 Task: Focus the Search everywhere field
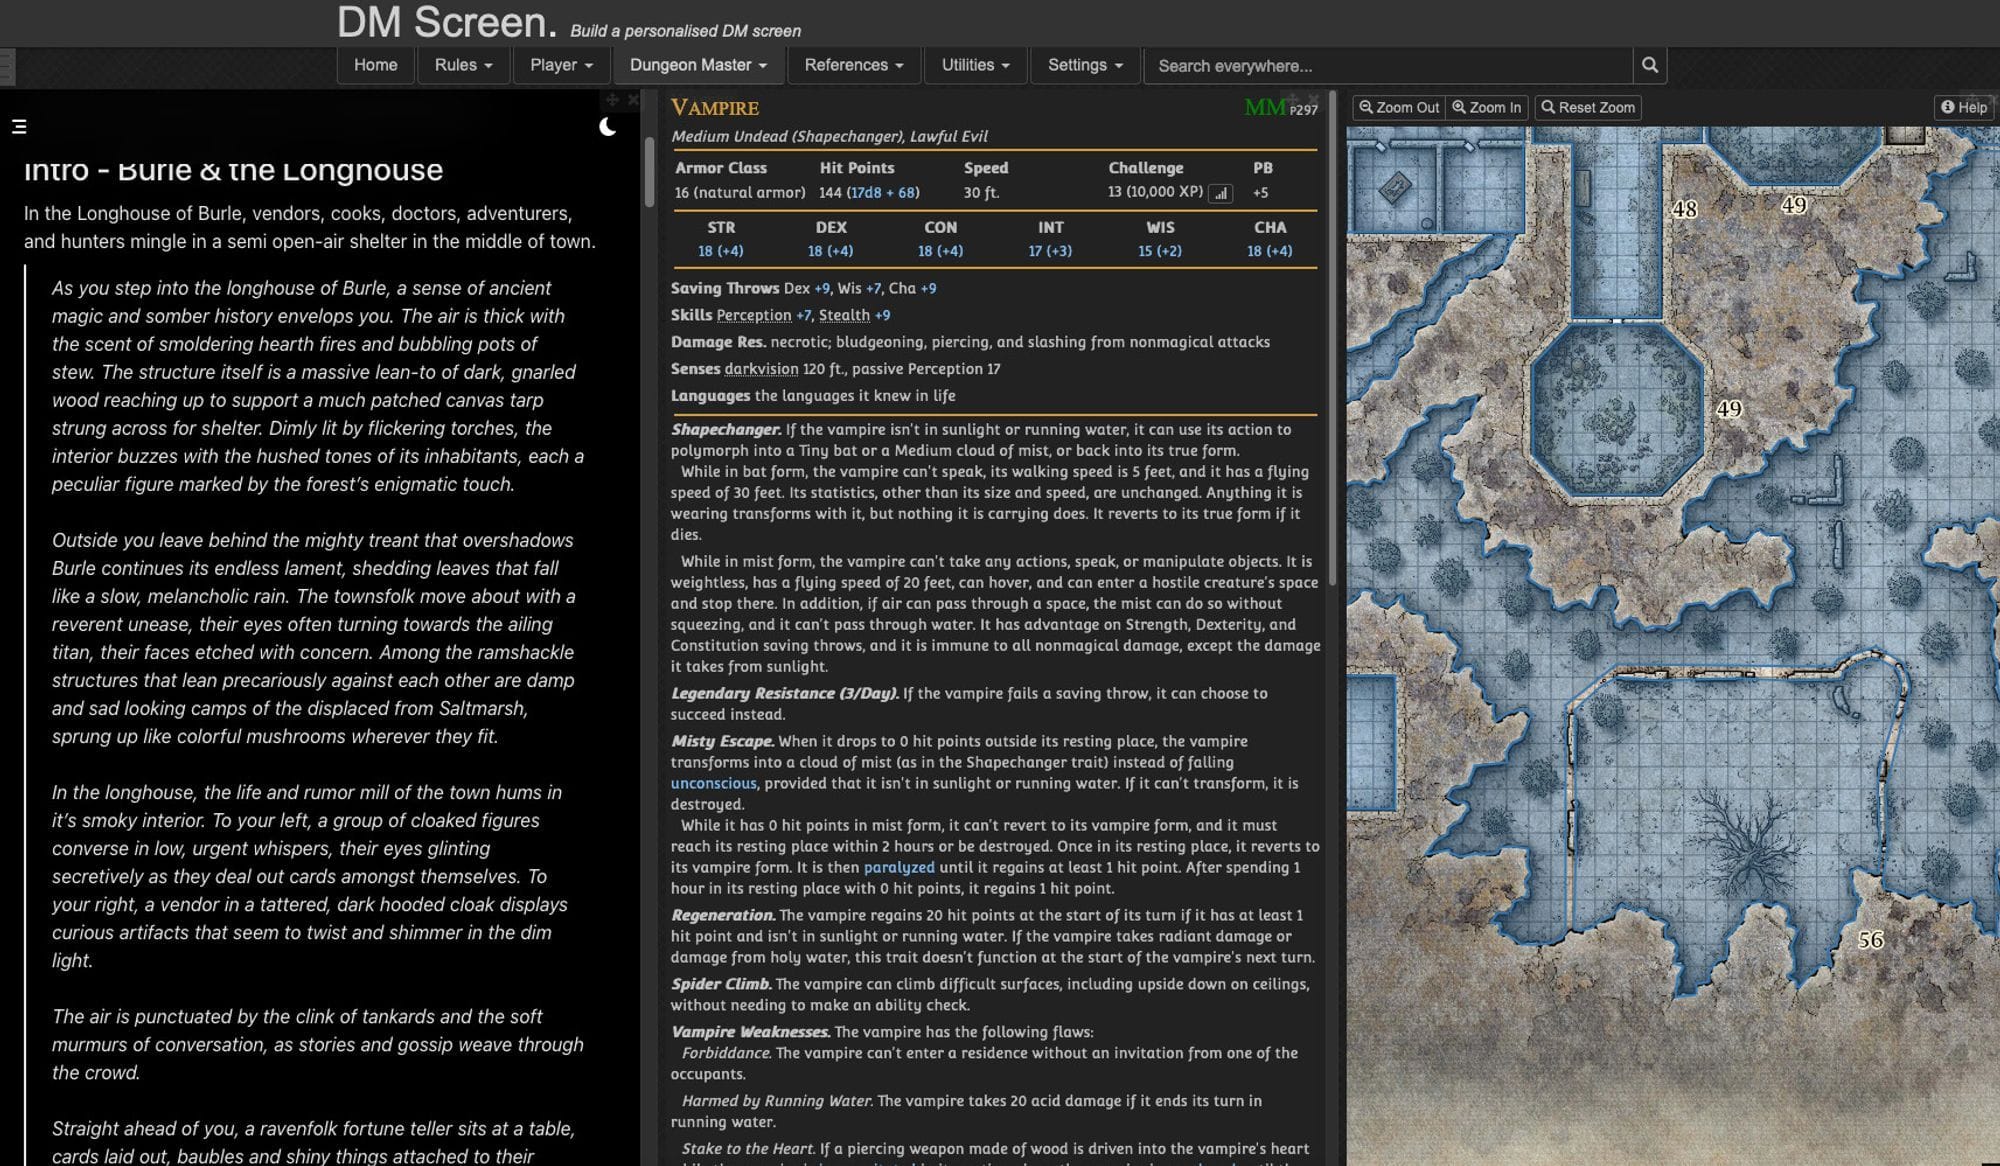click(x=1388, y=65)
